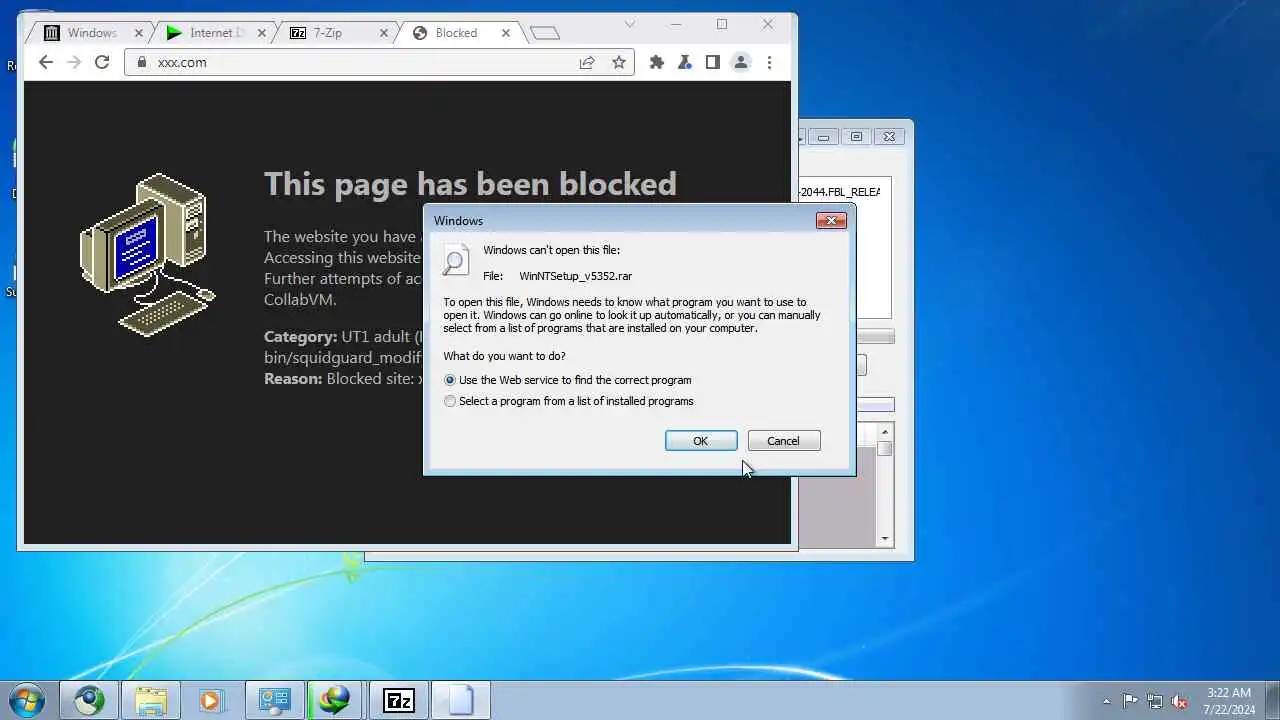1280x720 pixels.
Task: Confirm with the OK button
Action: (701, 441)
